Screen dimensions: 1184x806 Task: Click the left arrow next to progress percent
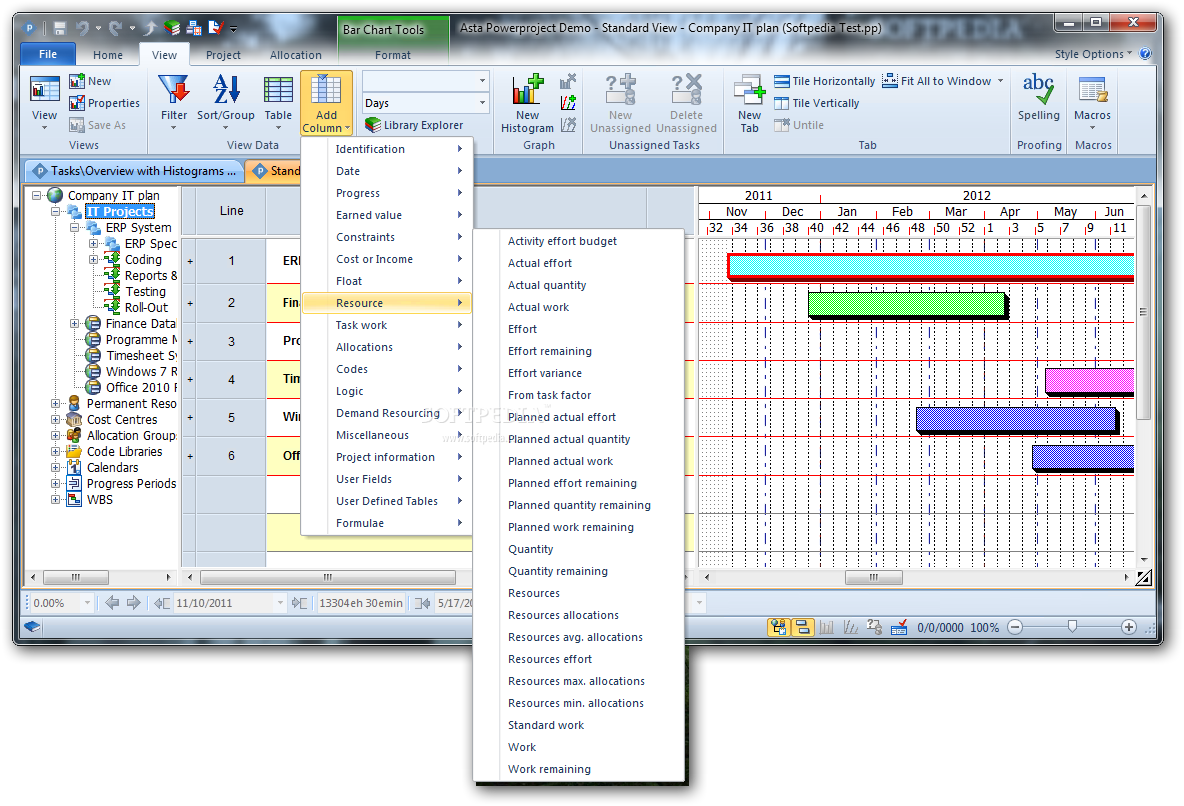pyautogui.click(x=112, y=603)
